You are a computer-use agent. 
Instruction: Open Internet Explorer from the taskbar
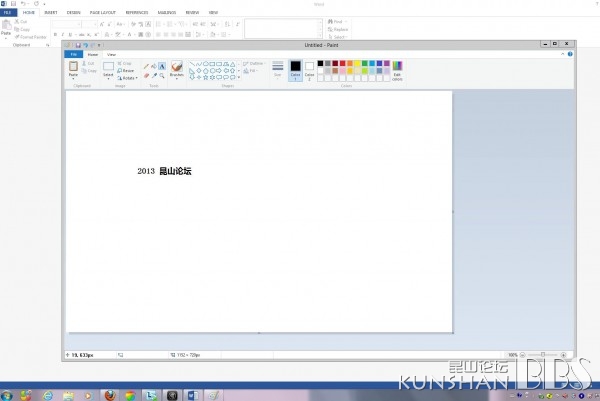point(48,395)
